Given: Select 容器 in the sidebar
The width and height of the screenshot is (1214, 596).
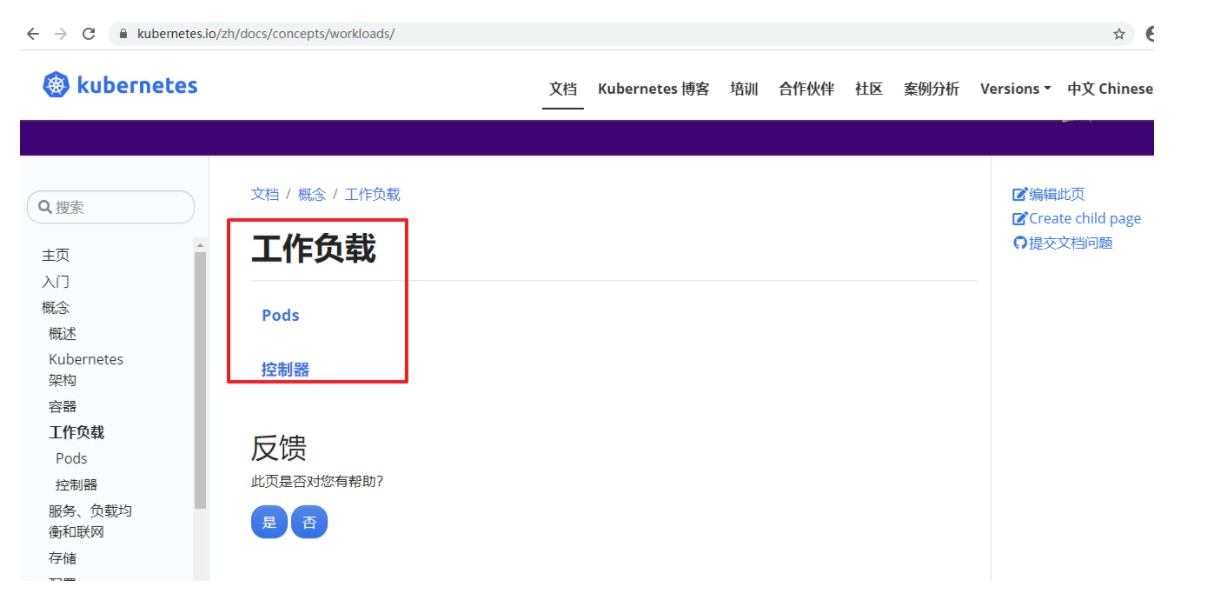Looking at the screenshot, I should tap(63, 406).
